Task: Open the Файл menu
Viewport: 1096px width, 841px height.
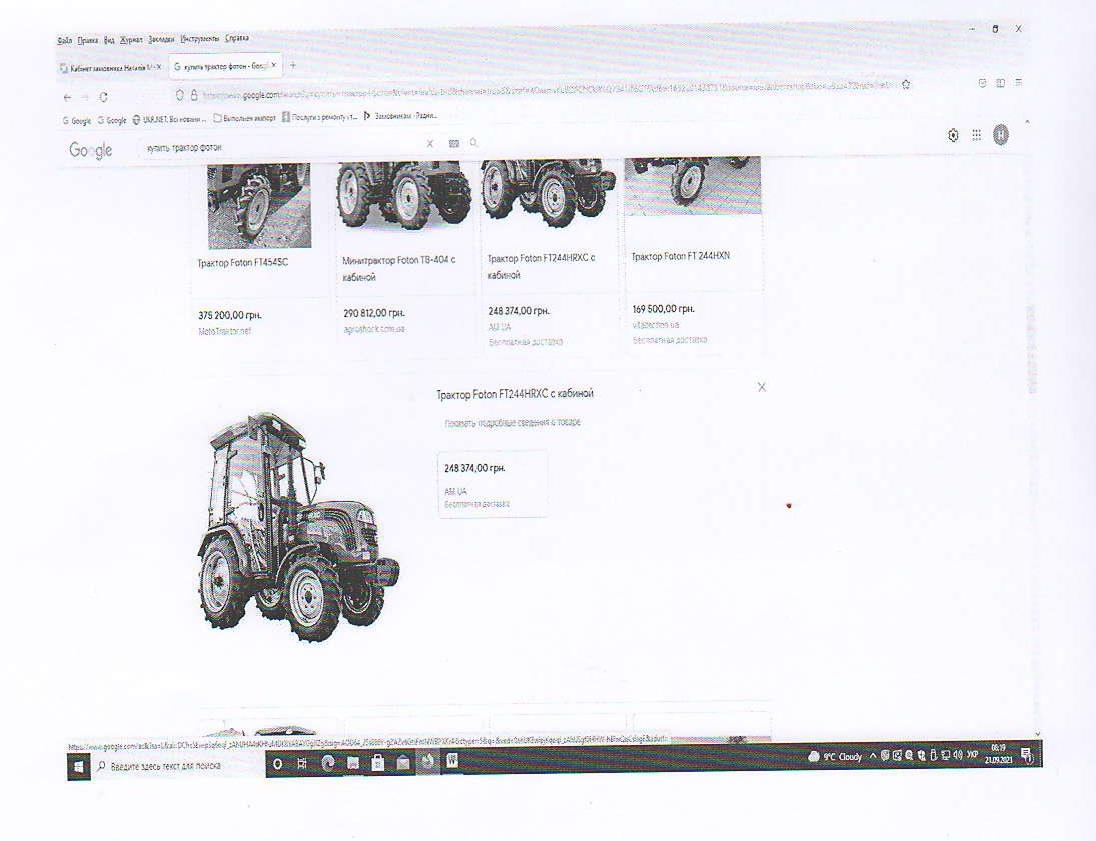Action: click(64, 41)
